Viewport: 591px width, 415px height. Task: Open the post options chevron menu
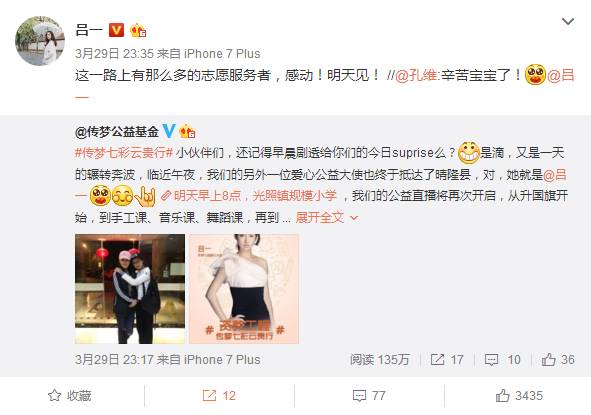[x=568, y=21]
